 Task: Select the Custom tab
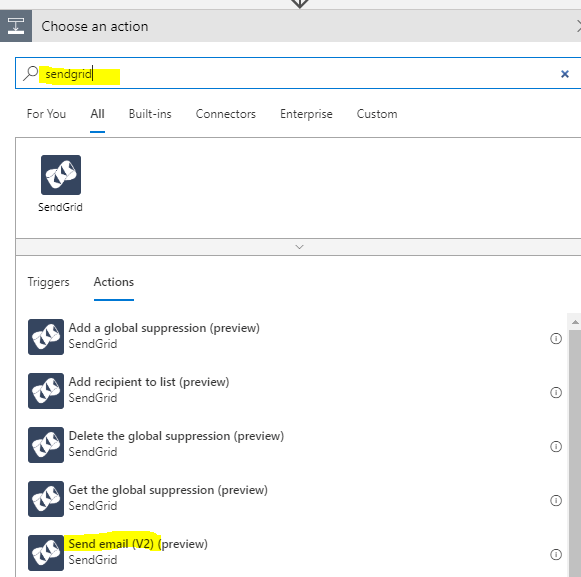point(377,114)
